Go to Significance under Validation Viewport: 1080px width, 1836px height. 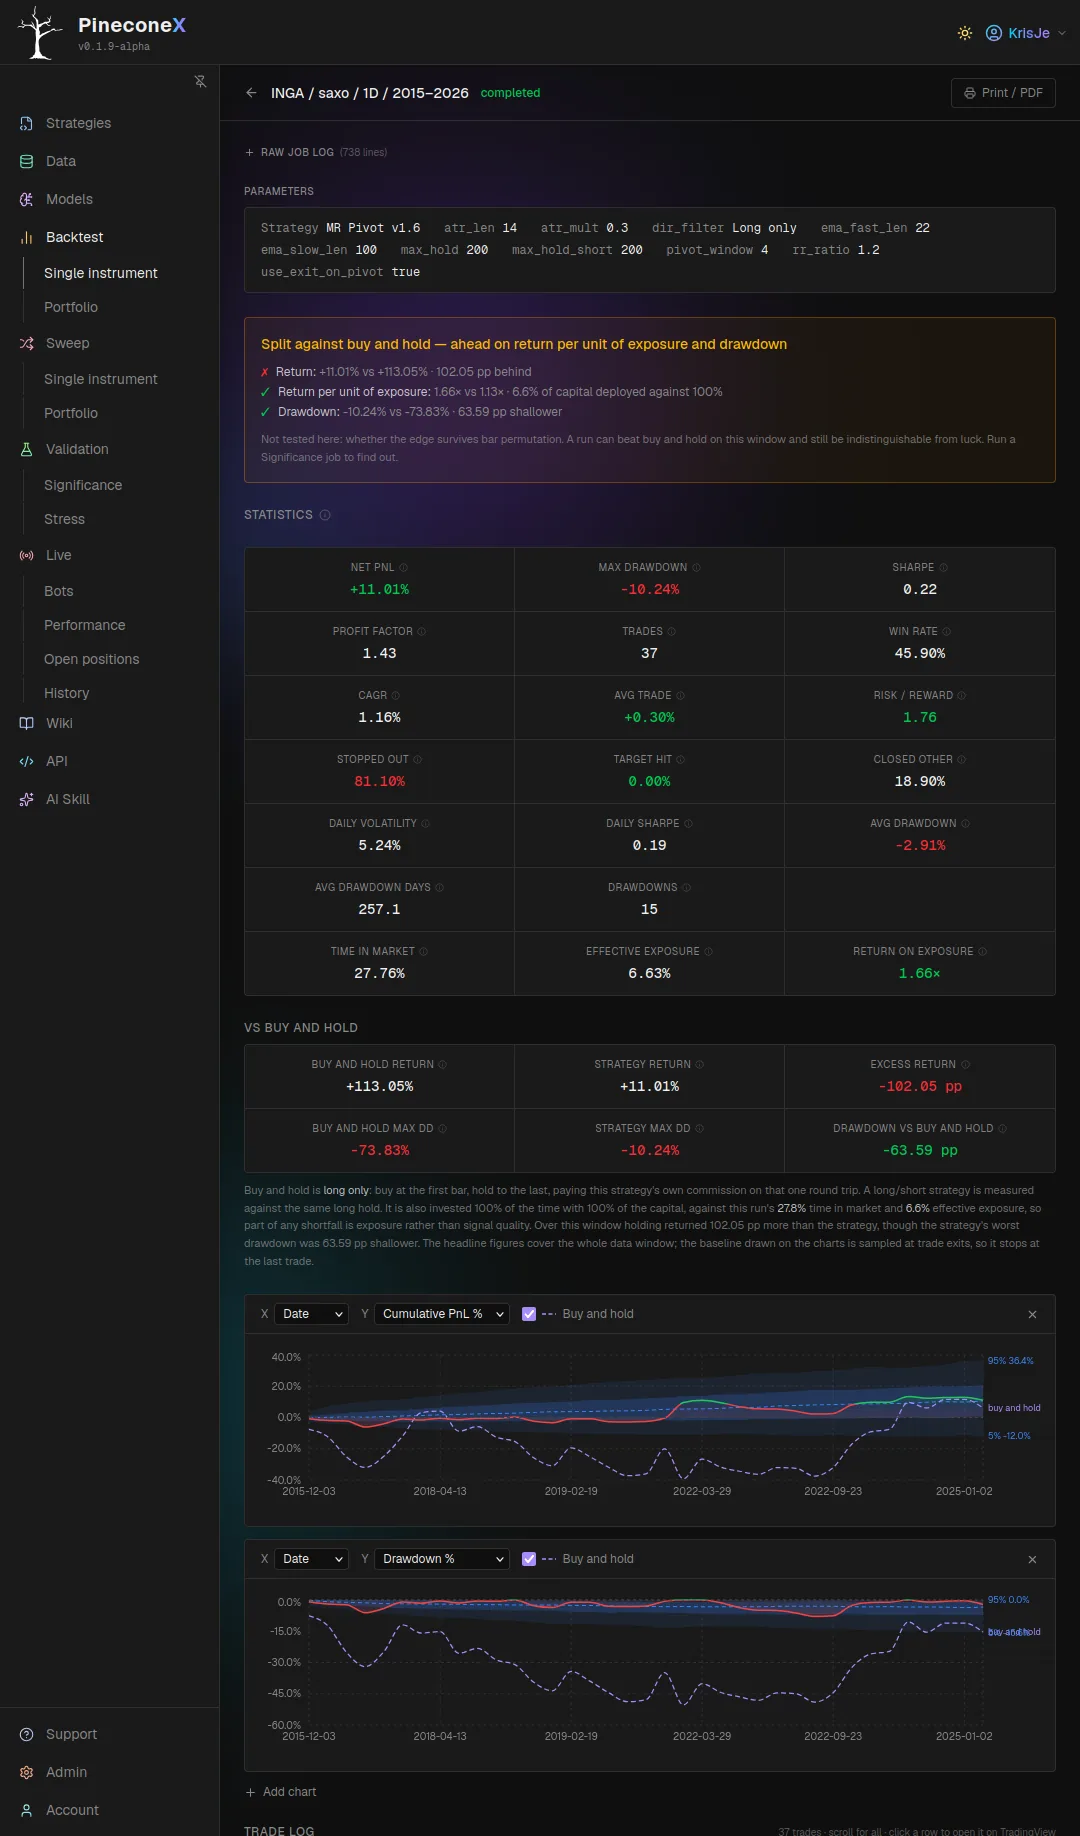pos(83,485)
